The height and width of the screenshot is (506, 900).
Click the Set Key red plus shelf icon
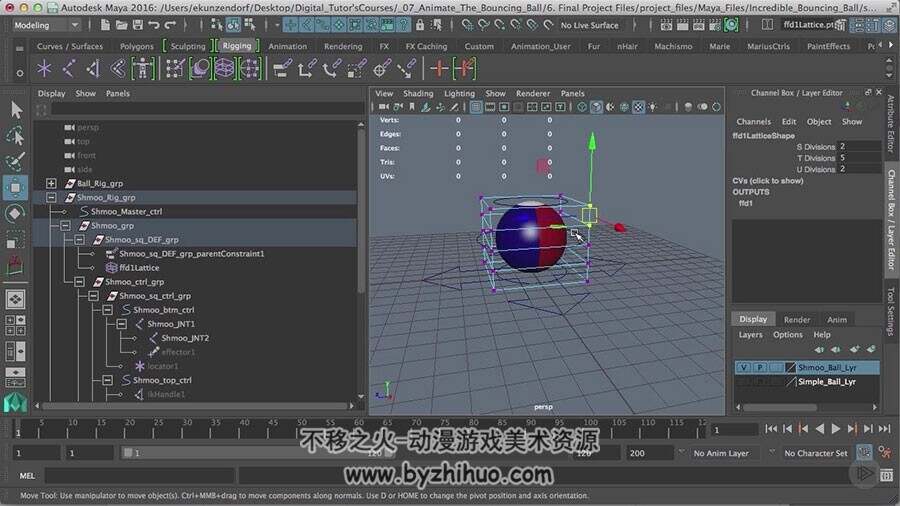pos(440,69)
